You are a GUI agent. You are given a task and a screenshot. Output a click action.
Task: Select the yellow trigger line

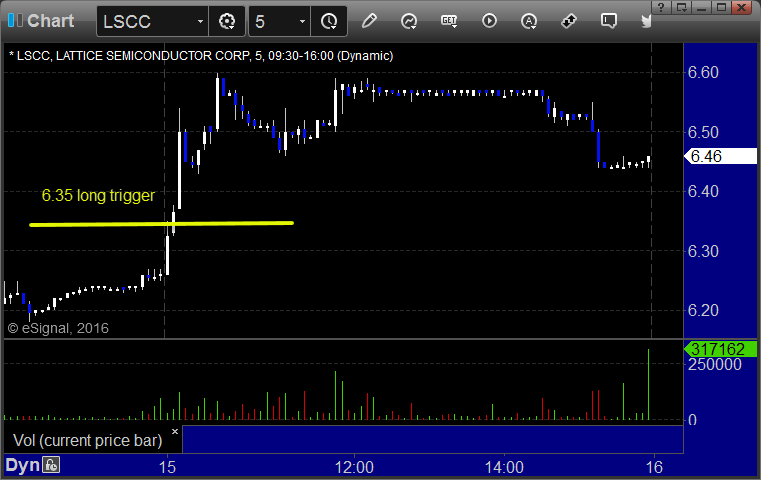pyautogui.click(x=161, y=224)
